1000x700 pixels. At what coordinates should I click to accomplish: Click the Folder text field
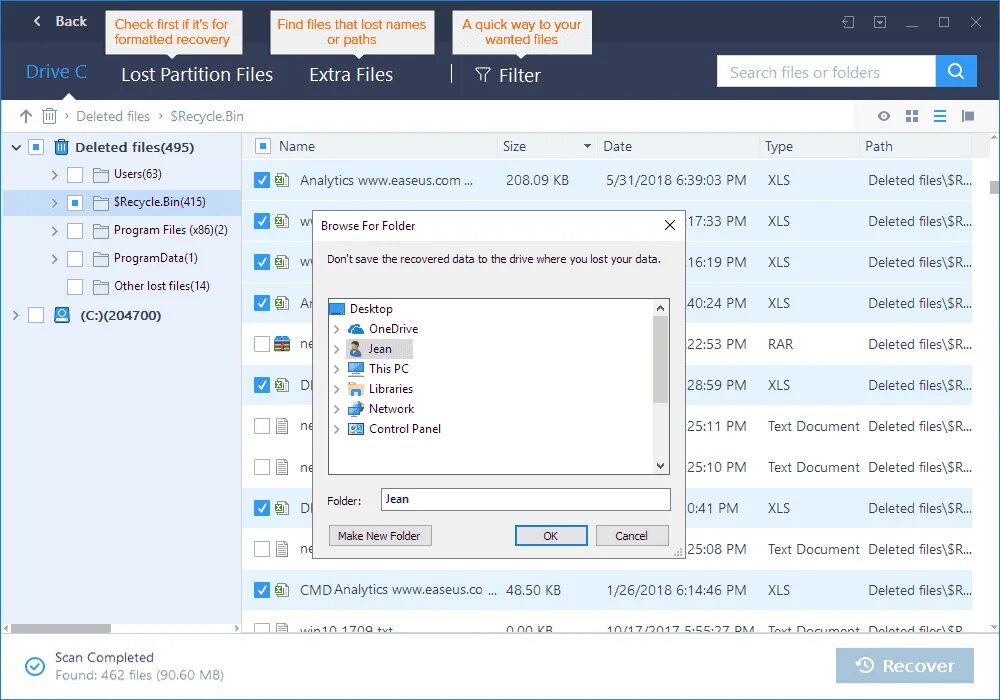(526, 499)
